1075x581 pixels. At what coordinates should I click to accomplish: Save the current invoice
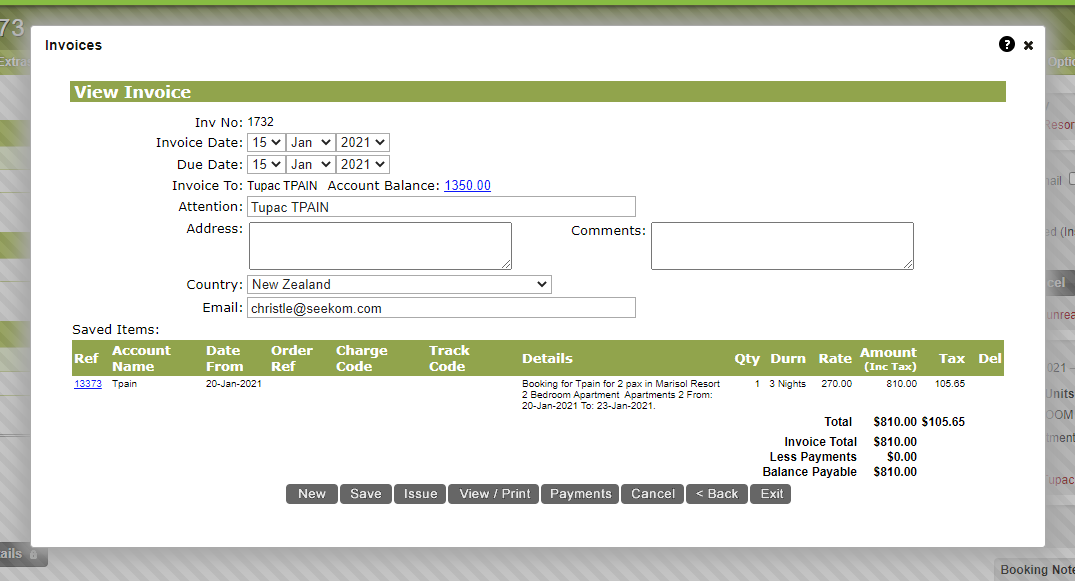[x=365, y=493]
